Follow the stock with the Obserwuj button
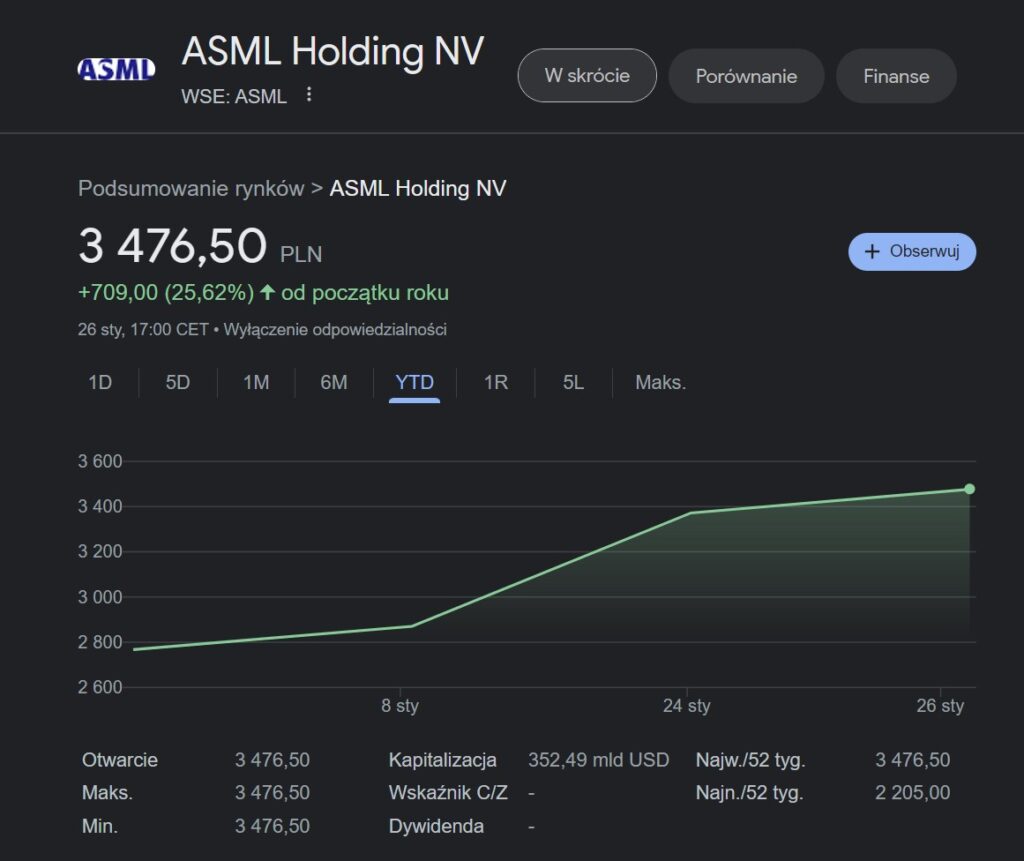 point(912,252)
